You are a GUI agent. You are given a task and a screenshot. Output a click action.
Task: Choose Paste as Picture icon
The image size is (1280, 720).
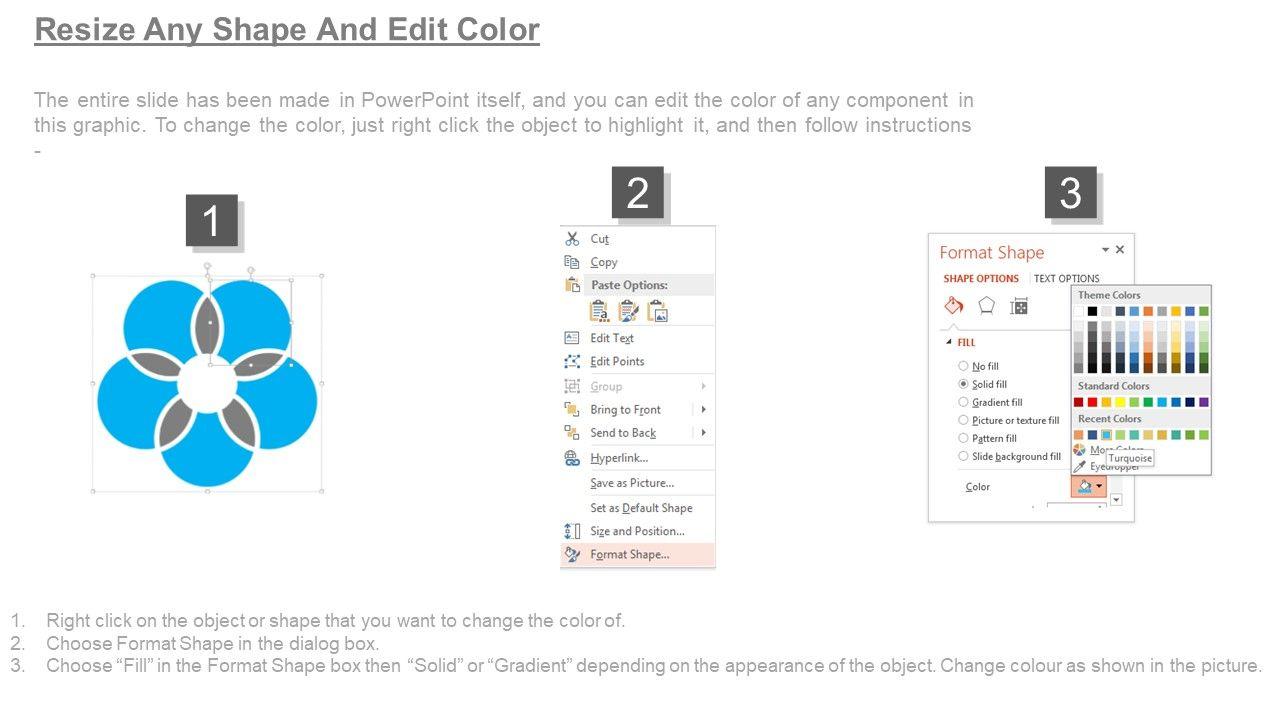point(657,311)
